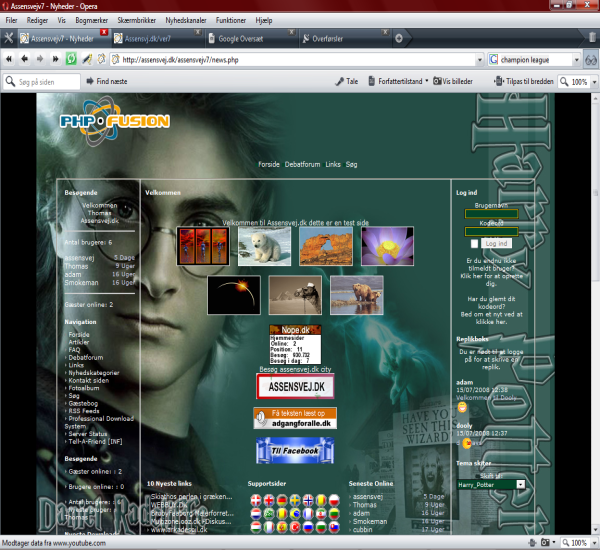This screenshot has height=550, width=600.
Task: Click the champion league search field
Action: click(x=535, y=60)
